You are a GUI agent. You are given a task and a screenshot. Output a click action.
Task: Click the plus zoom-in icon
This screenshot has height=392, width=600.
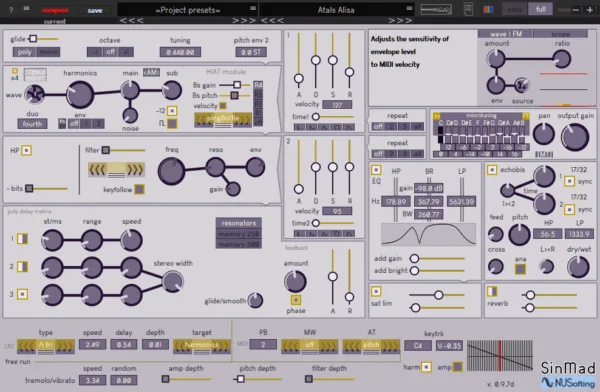click(x=590, y=10)
